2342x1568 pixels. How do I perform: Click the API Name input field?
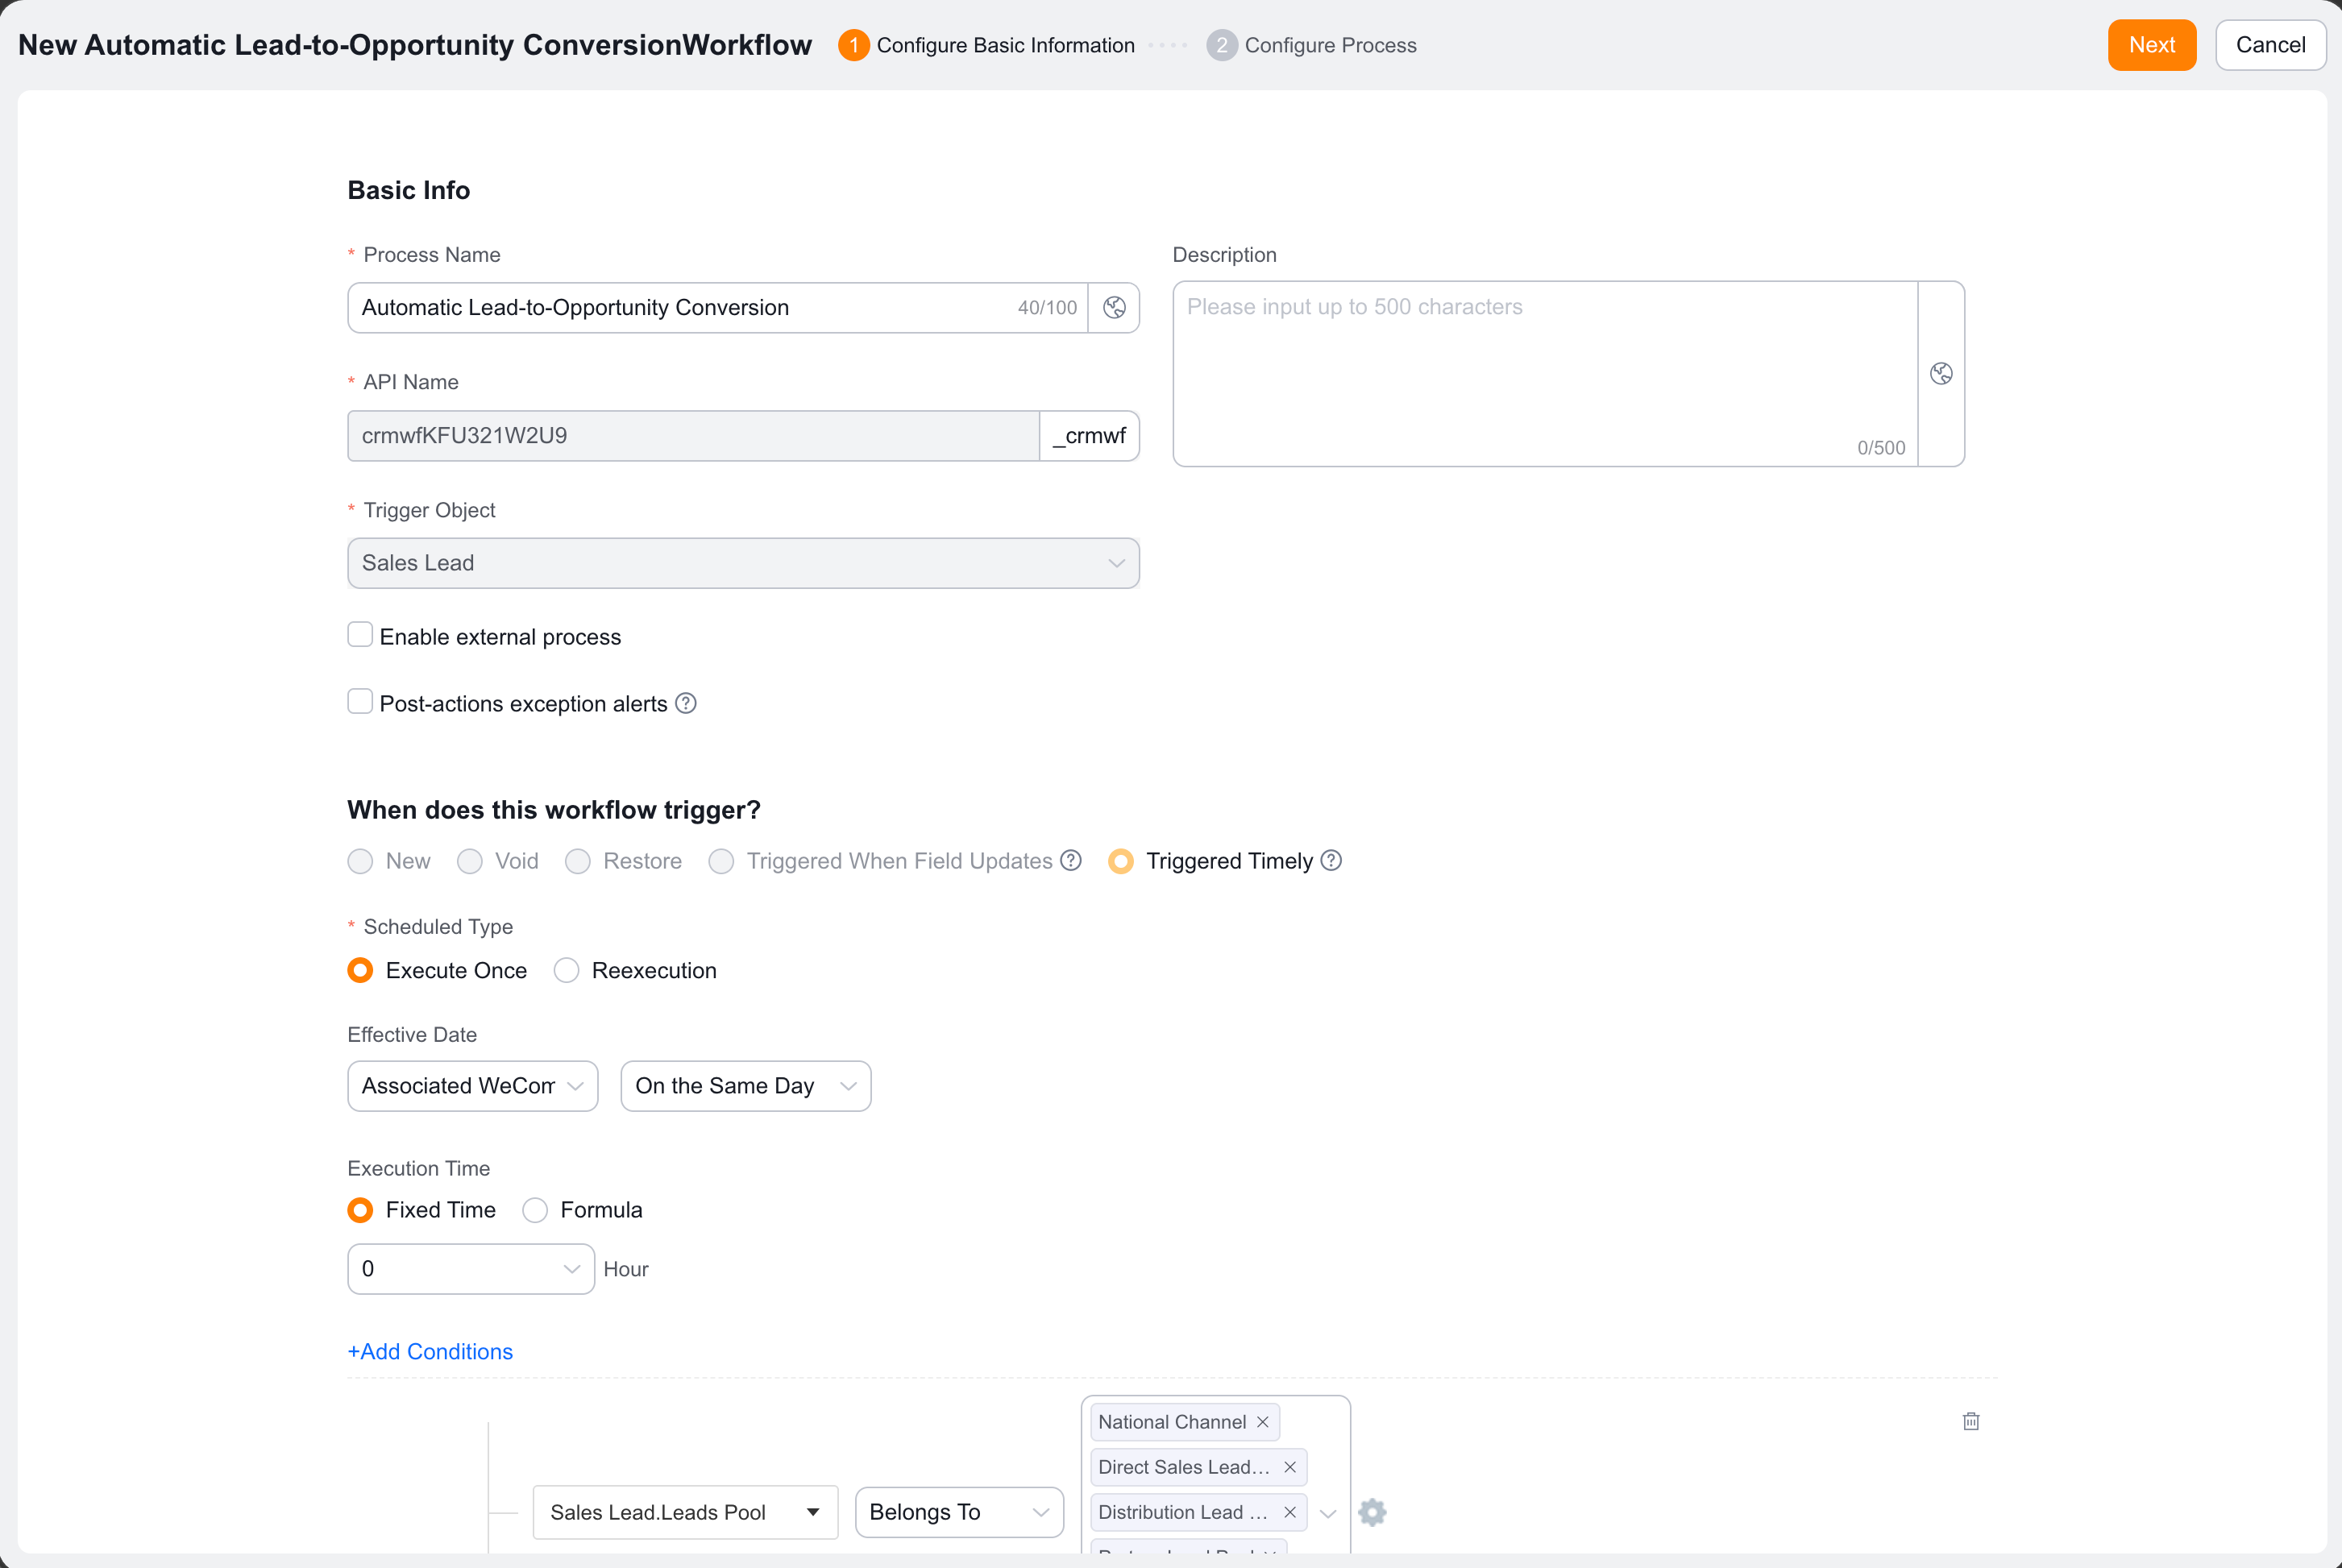point(693,436)
